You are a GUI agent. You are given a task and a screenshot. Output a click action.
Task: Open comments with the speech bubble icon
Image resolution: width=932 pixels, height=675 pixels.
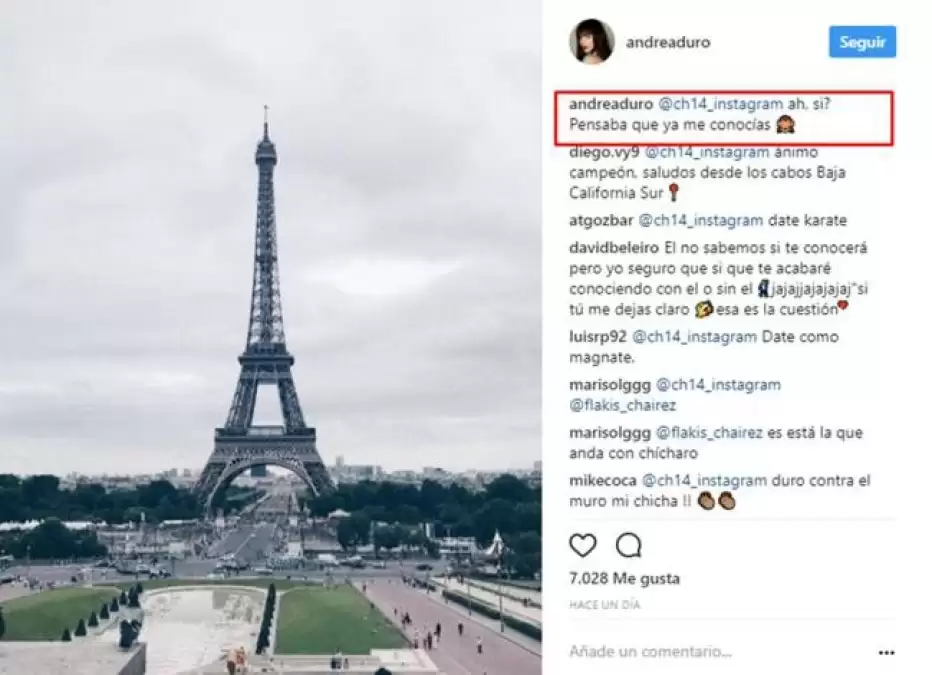(x=628, y=545)
